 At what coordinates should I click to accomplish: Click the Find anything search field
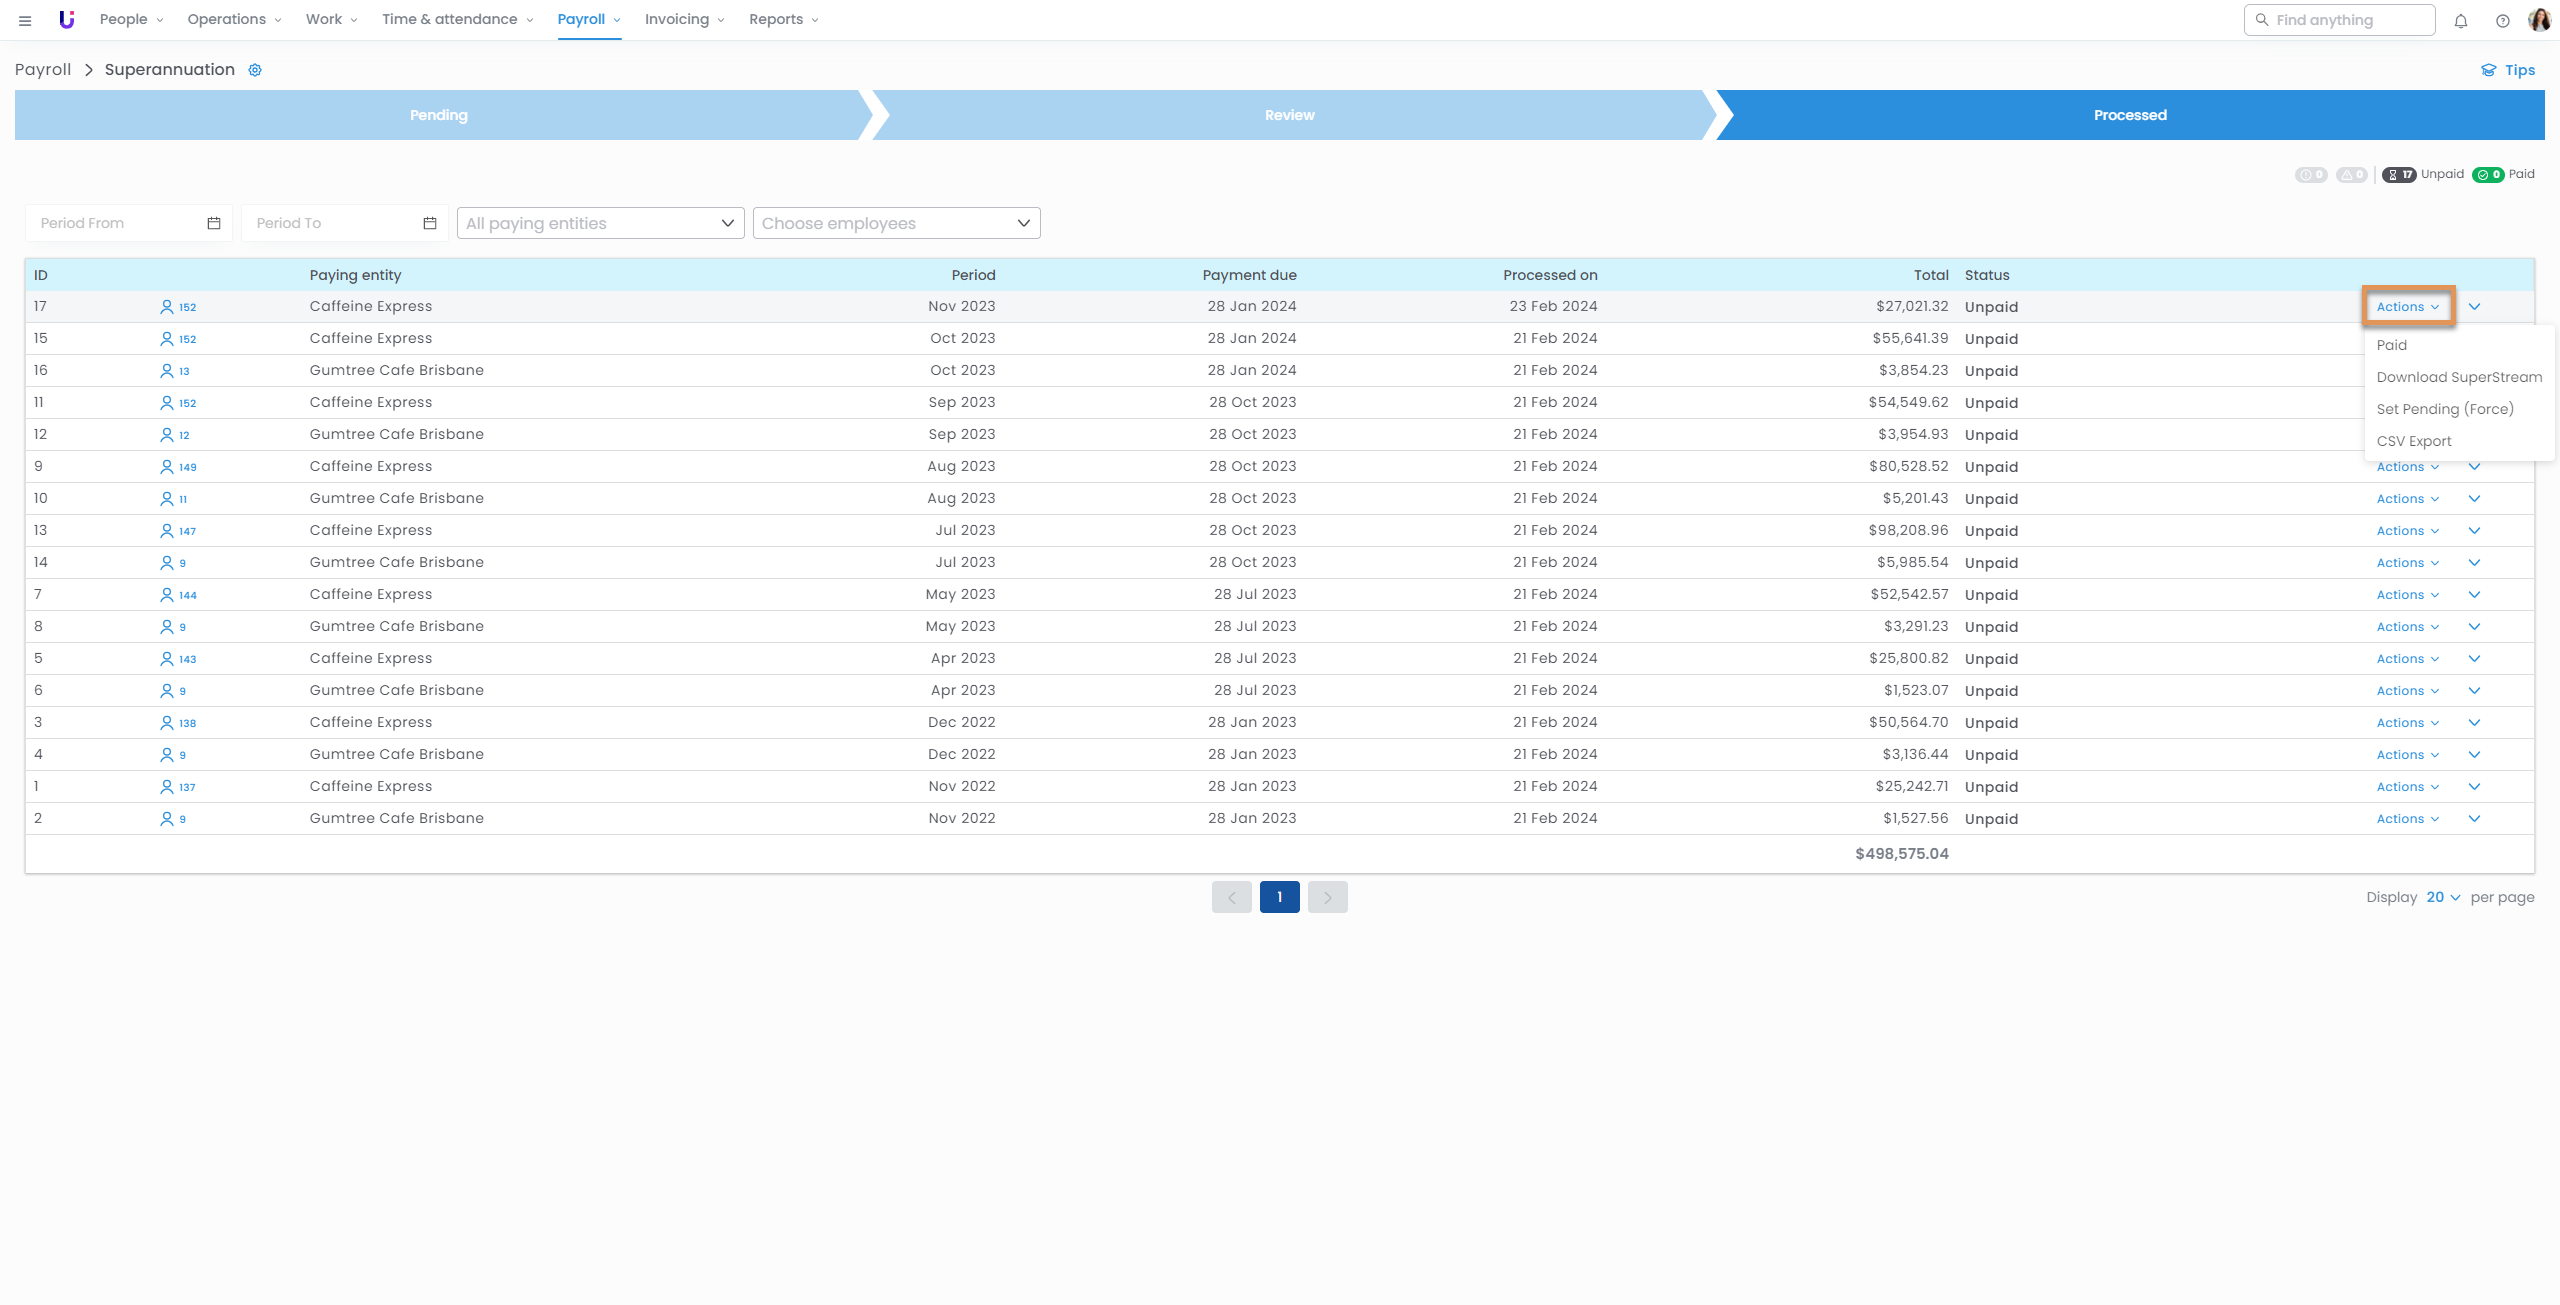pos(2340,20)
